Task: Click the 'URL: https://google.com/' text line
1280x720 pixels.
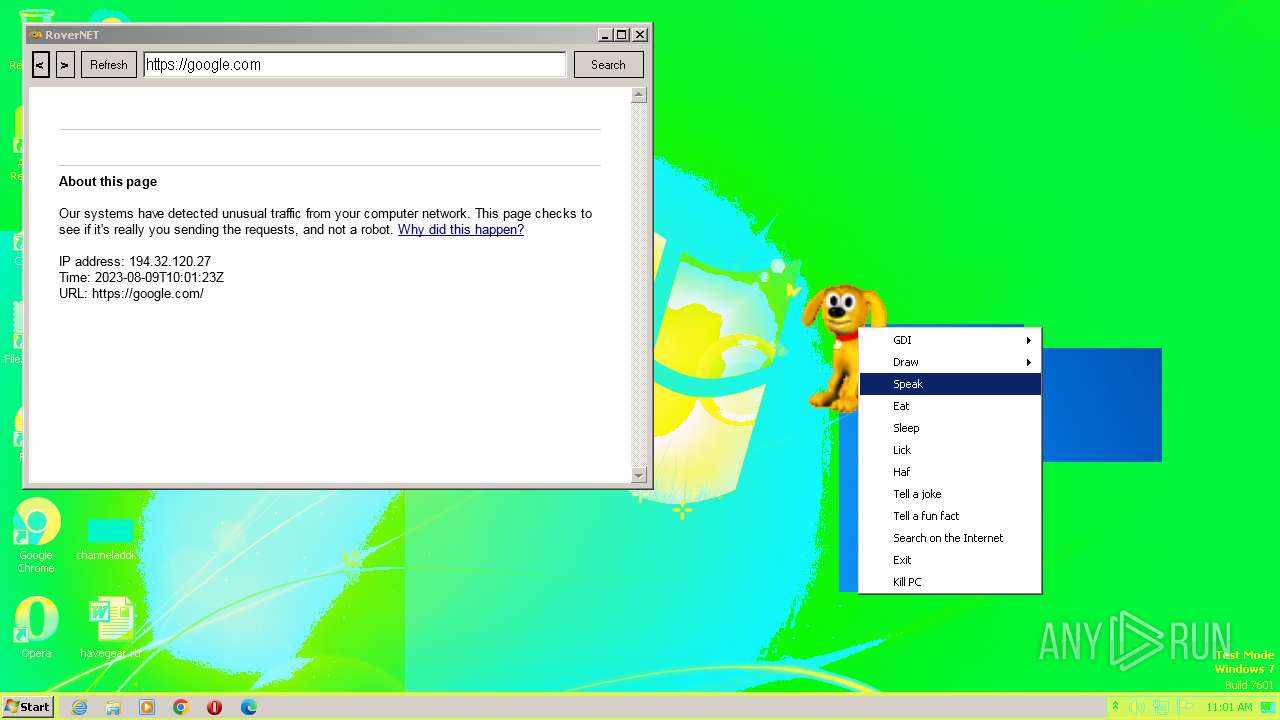Action: (x=131, y=294)
